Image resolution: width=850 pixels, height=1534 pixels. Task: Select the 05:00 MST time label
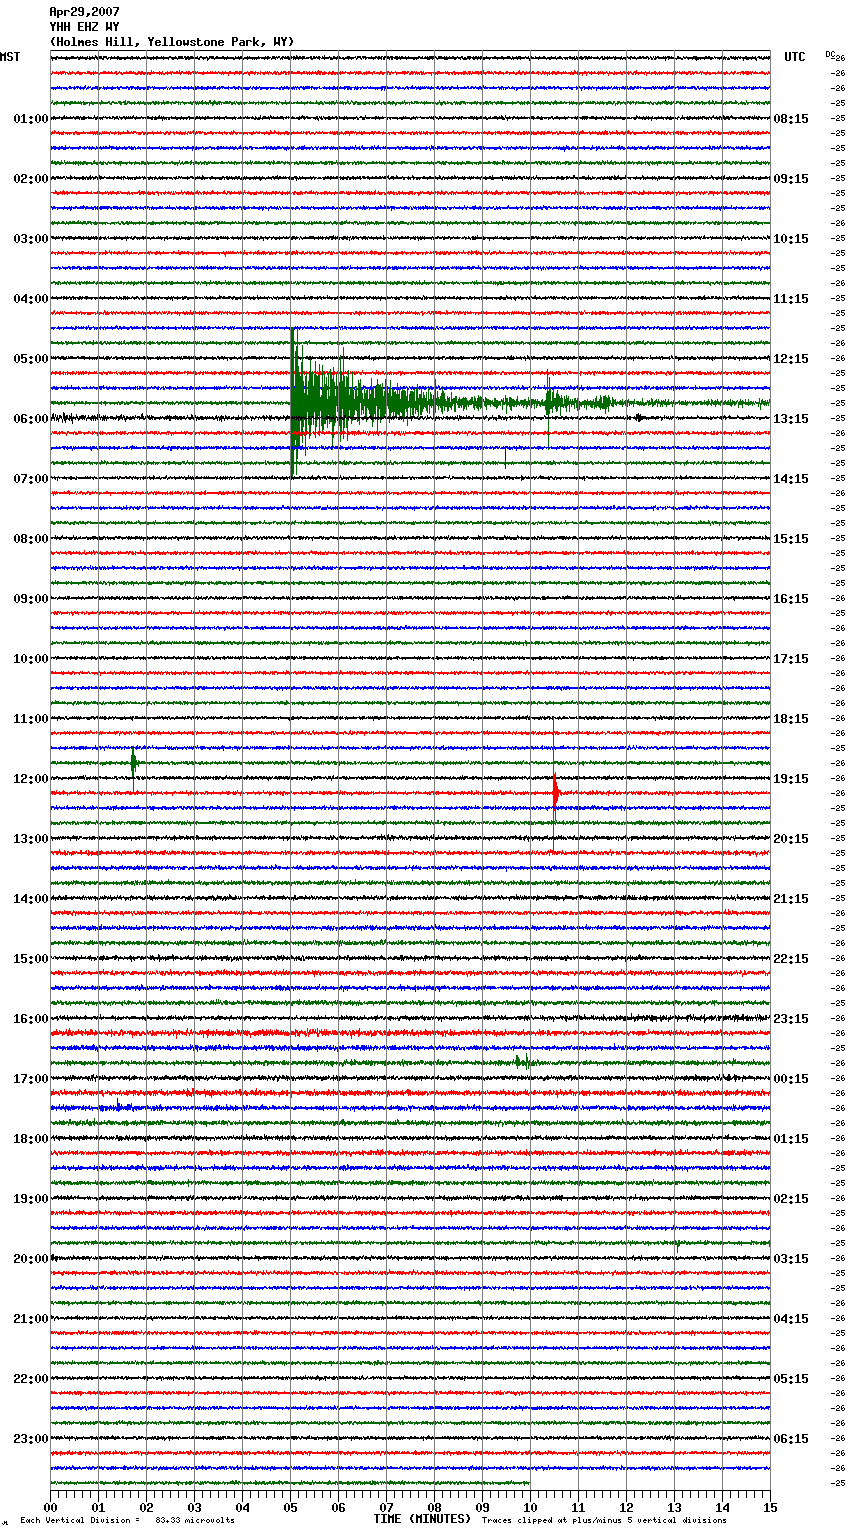coord(31,359)
